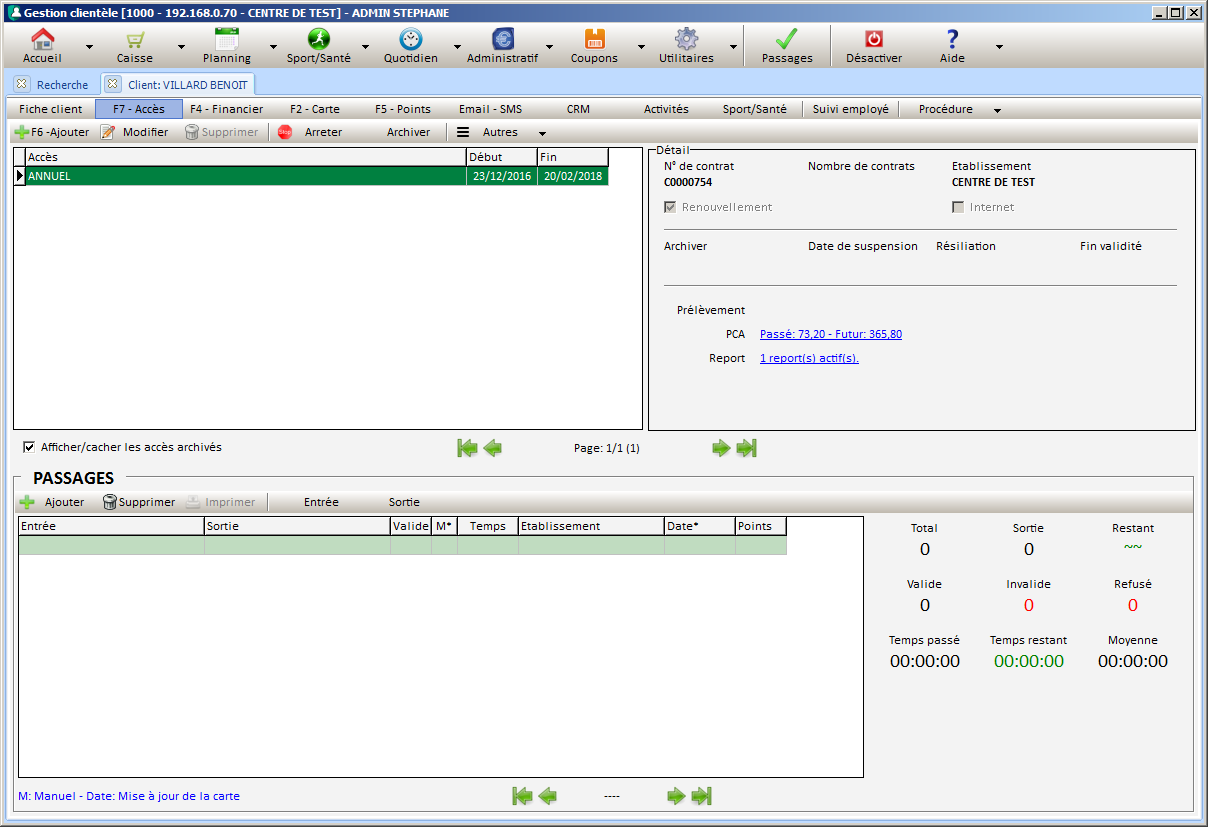
Task: Click F6 - Ajouter access button
Action: 52,132
